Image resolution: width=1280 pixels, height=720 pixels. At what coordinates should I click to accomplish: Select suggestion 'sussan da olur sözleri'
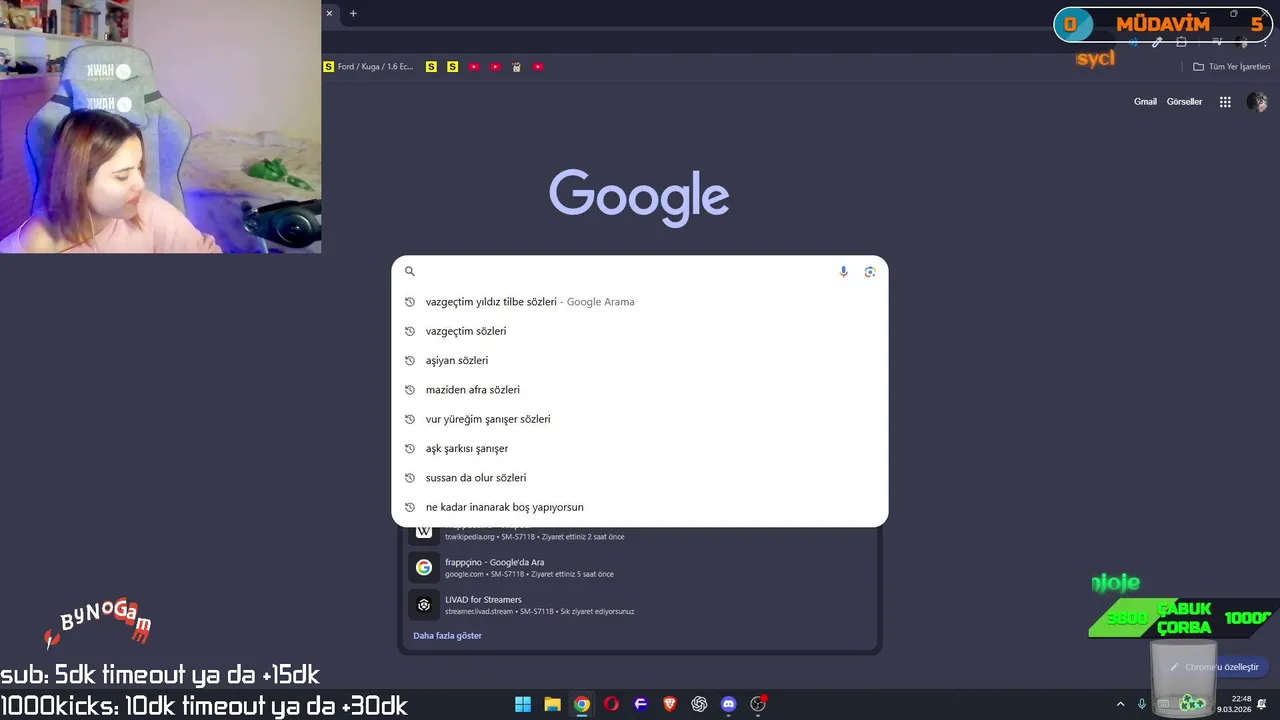pos(639,478)
